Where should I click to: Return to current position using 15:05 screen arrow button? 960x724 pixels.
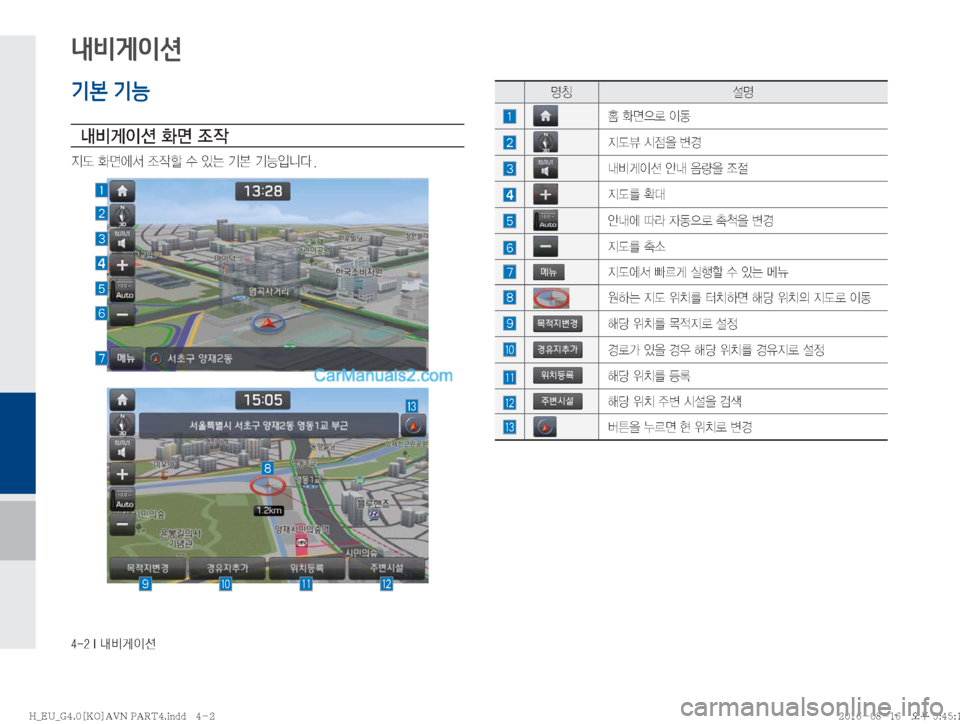[x=413, y=425]
